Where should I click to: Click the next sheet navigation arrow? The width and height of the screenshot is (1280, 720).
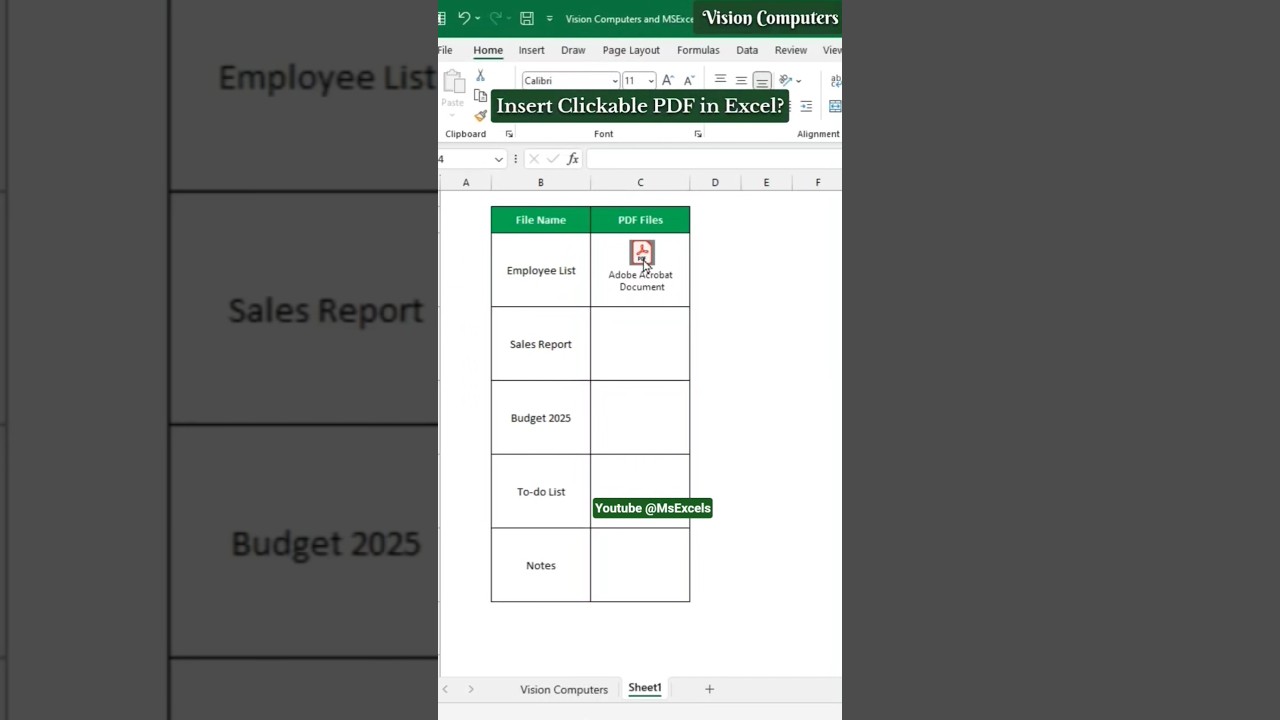pos(471,689)
